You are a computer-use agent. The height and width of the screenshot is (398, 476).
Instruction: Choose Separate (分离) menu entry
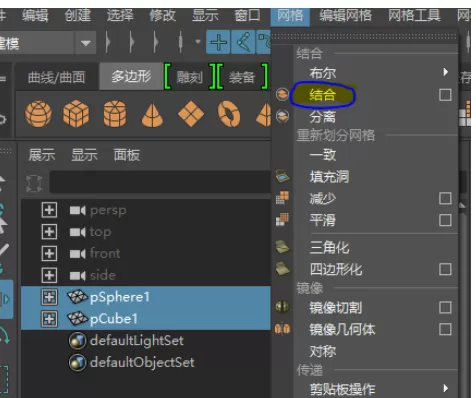click(x=322, y=117)
